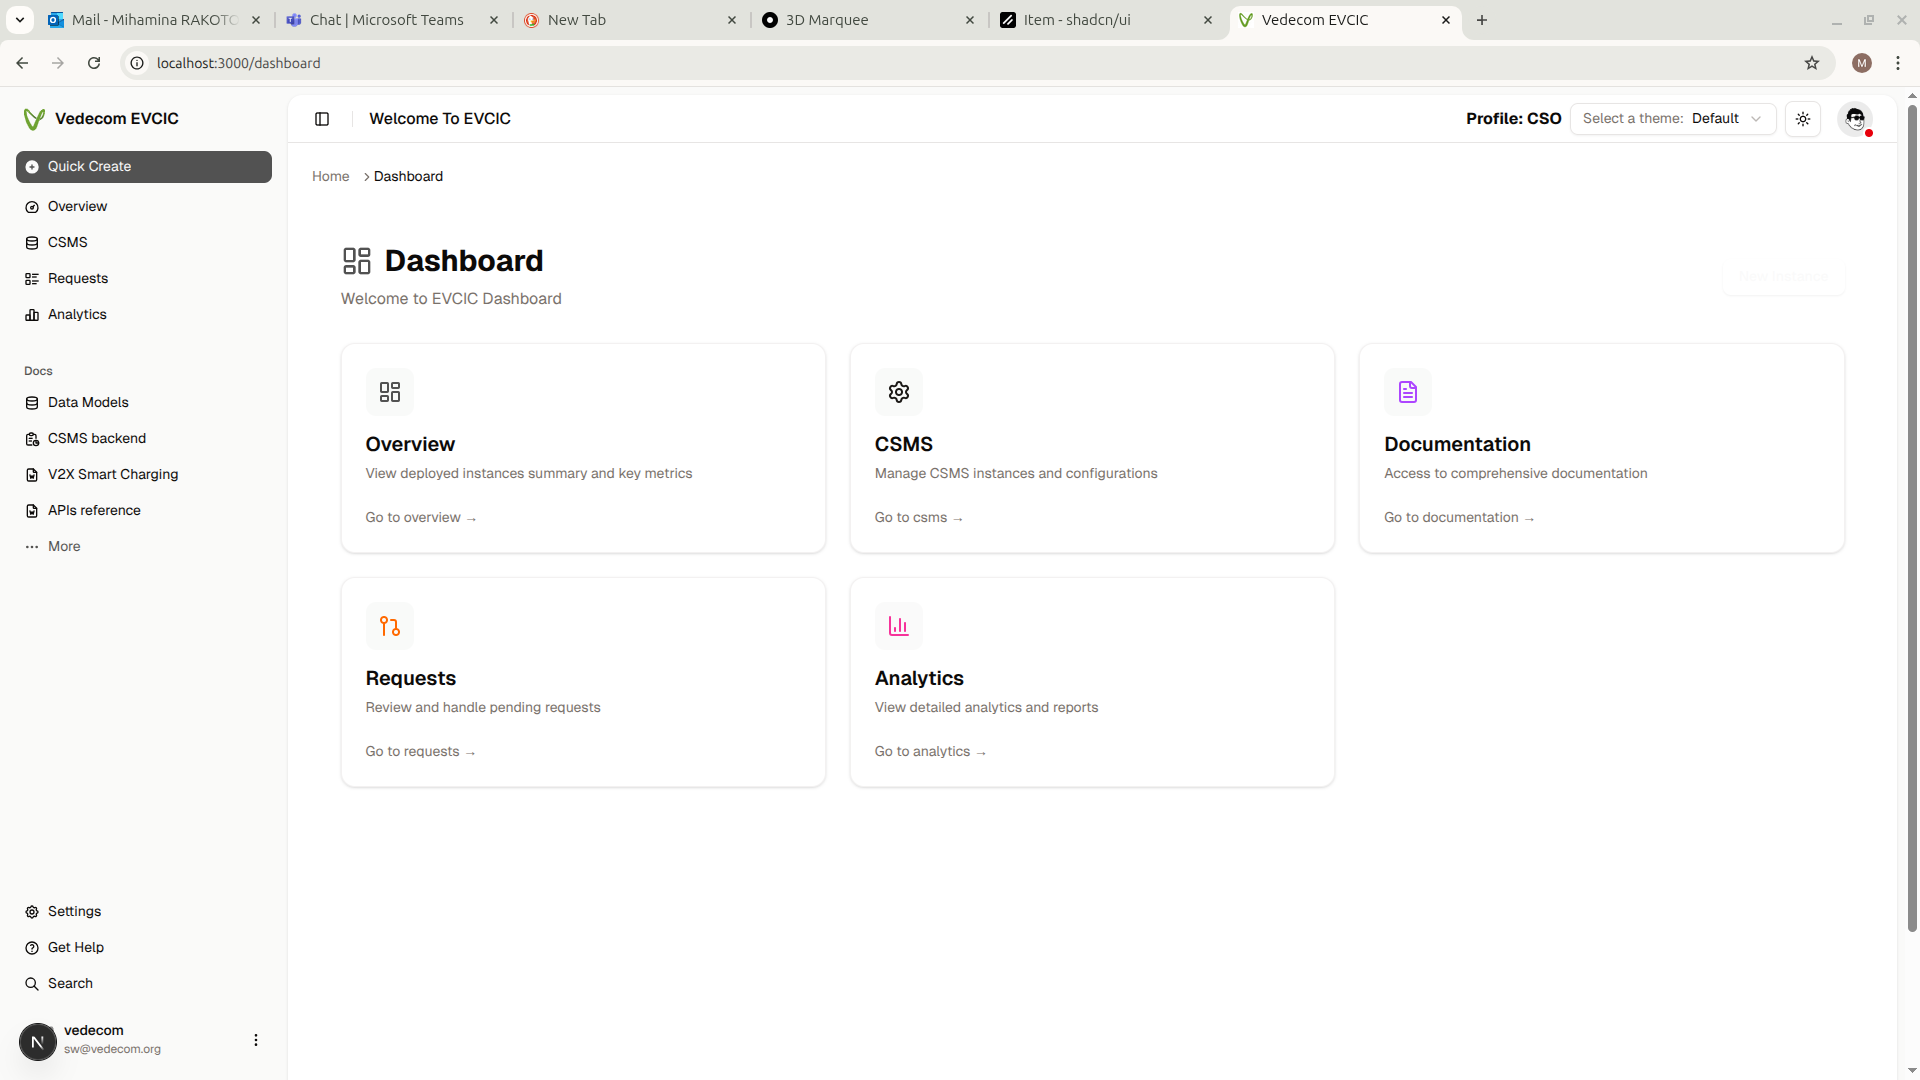
Task: Open CSMS in the sidebar
Action: click(67, 243)
